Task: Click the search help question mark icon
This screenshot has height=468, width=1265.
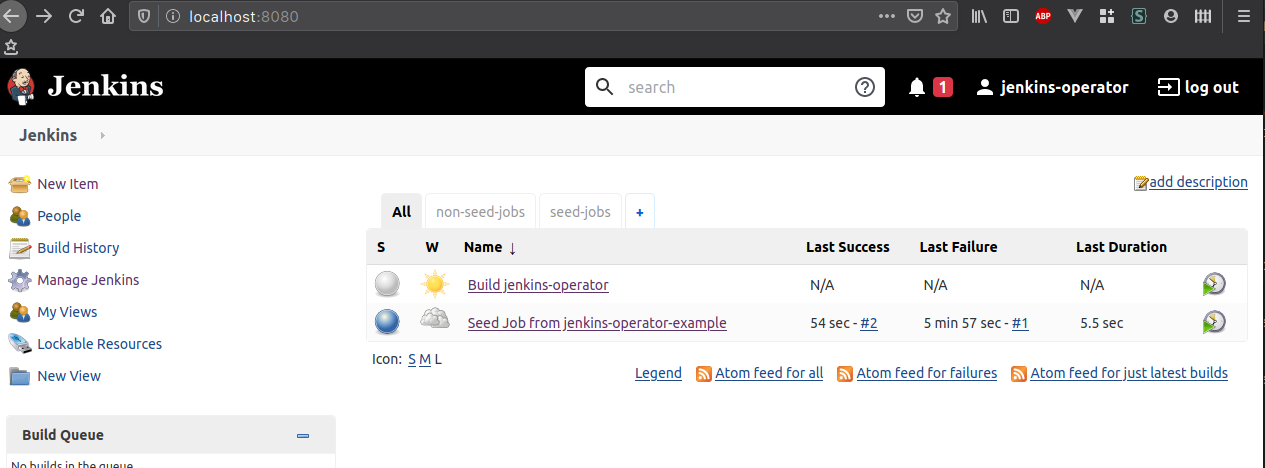Action: [x=865, y=87]
